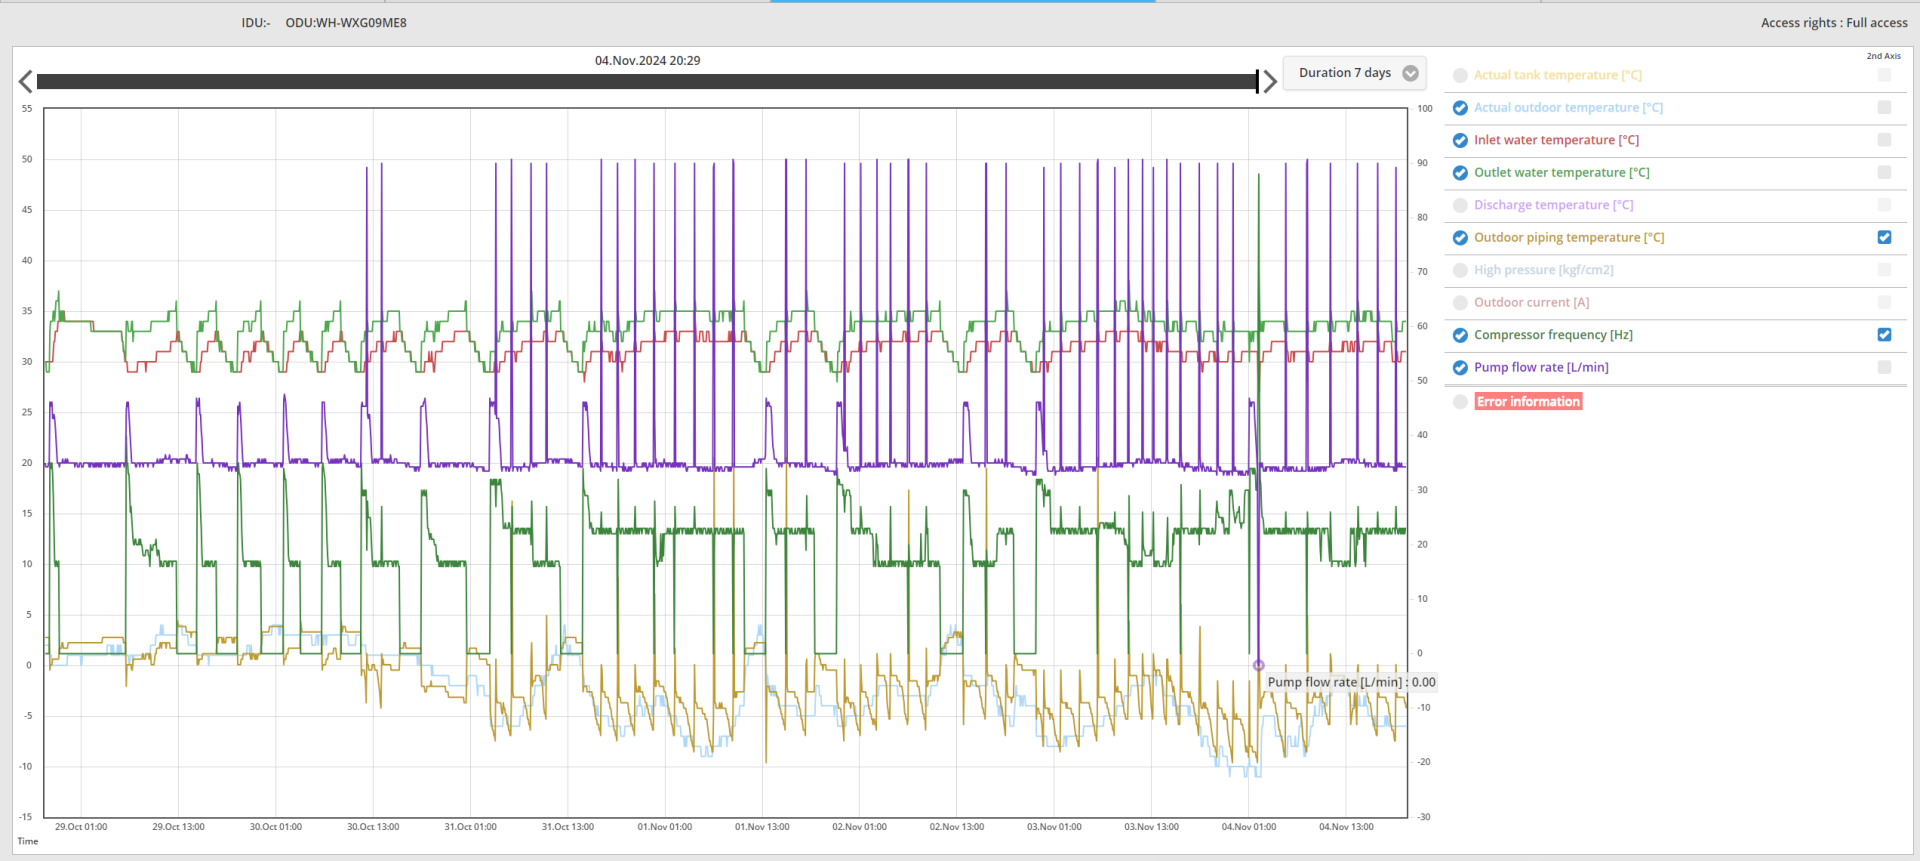Toggle the Pump flow rate check icon
The height and width of the screenshot is (861, 1920).
pyautogui.click(x=1460, y=368)
